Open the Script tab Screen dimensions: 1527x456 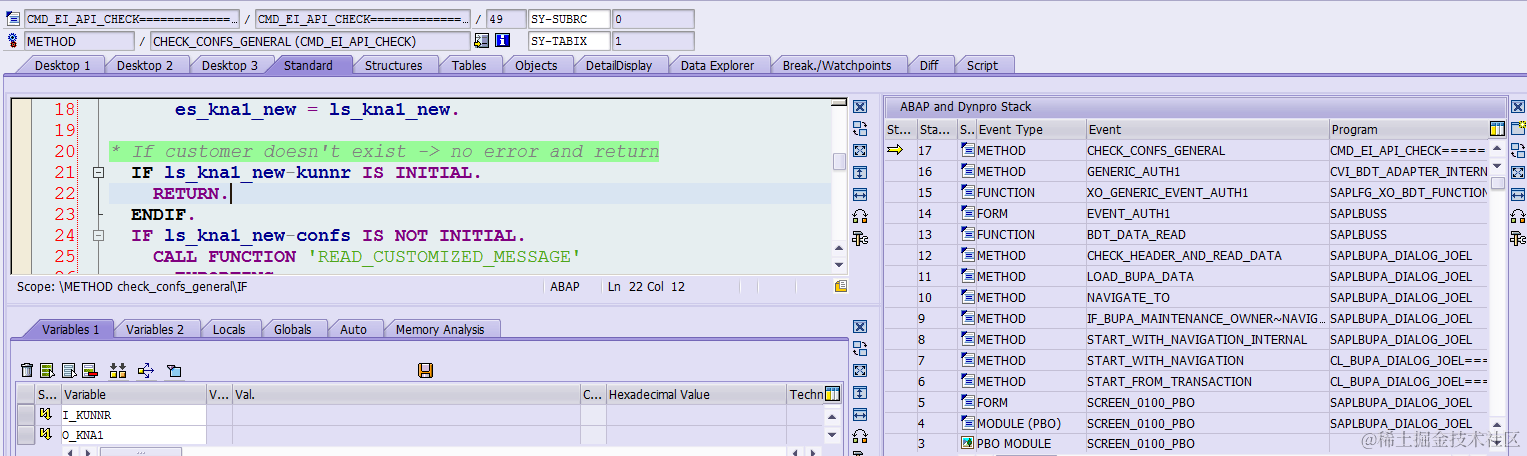[x=982, y=65]
